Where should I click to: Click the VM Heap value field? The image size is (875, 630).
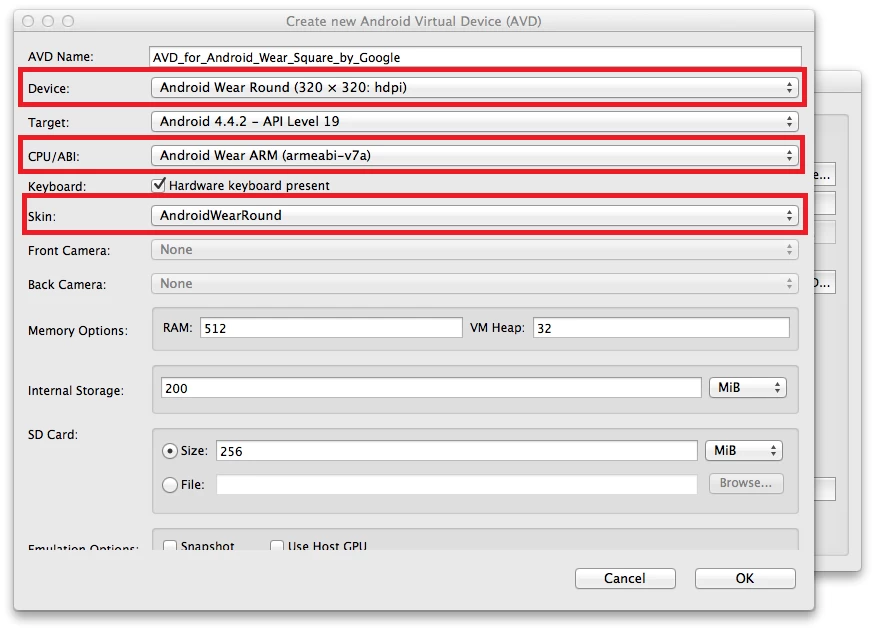pyautogui.click(x=661, y=328)
